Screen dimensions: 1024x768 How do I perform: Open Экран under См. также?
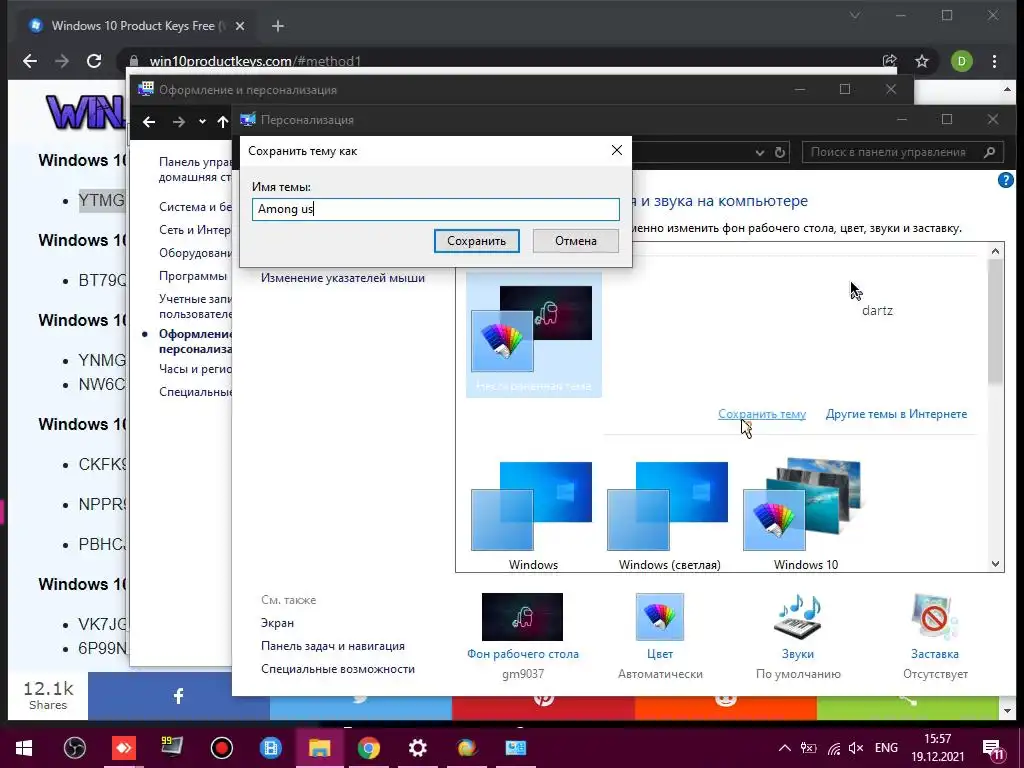pyautogui.click(x=278, y=623)
